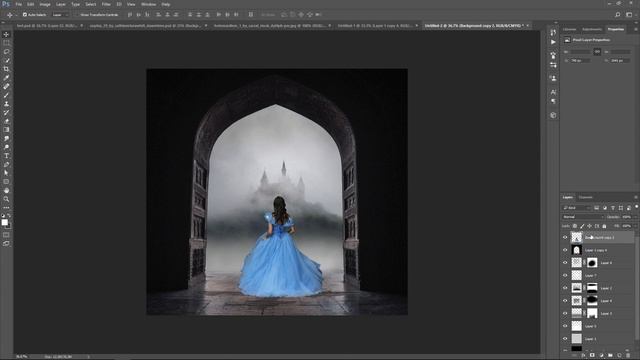Select the Clone Stamp tool
640x360 pixels.
coord(6,104)
